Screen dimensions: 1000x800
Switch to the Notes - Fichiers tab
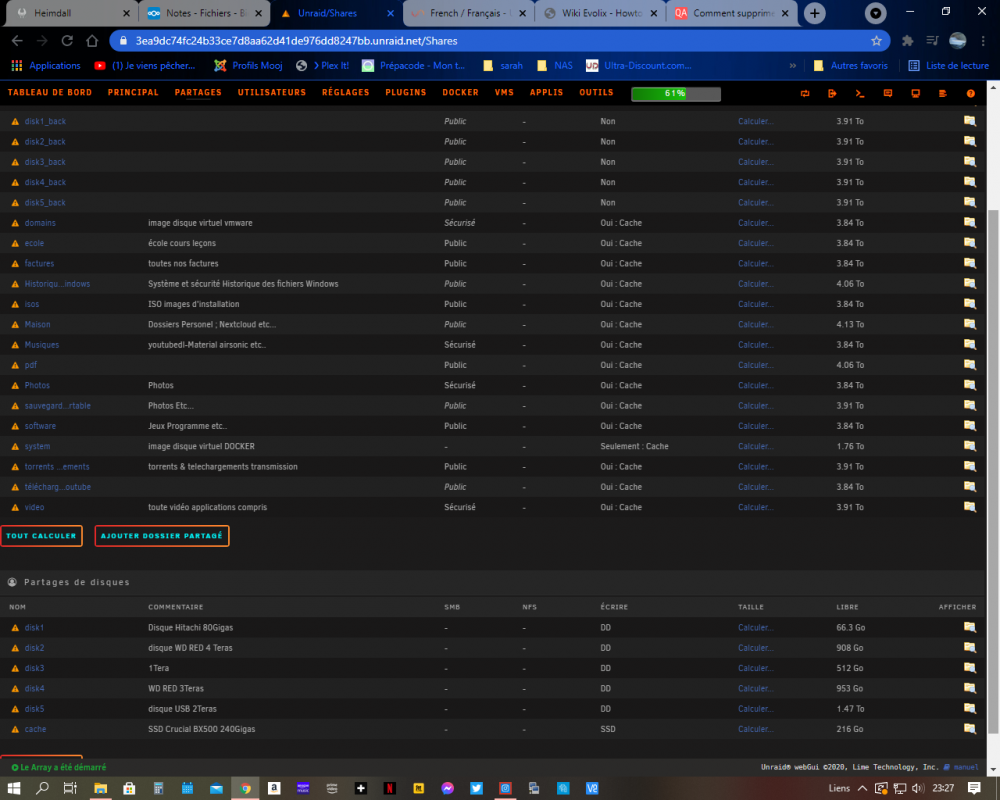click(204, 13)
